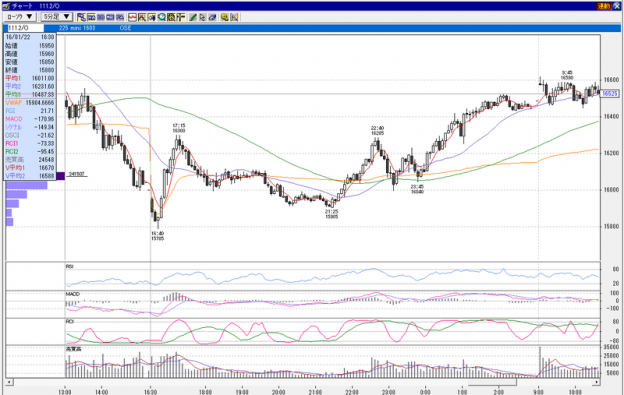
Task: Click the horizontal scrollbar right arrow
Action: [597, 382]
